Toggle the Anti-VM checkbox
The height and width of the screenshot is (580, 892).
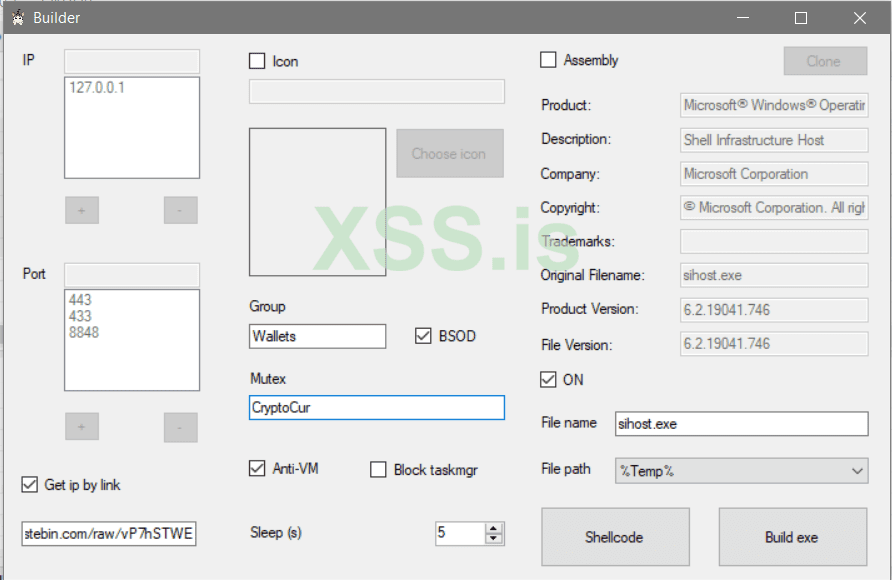click(257, 469)
